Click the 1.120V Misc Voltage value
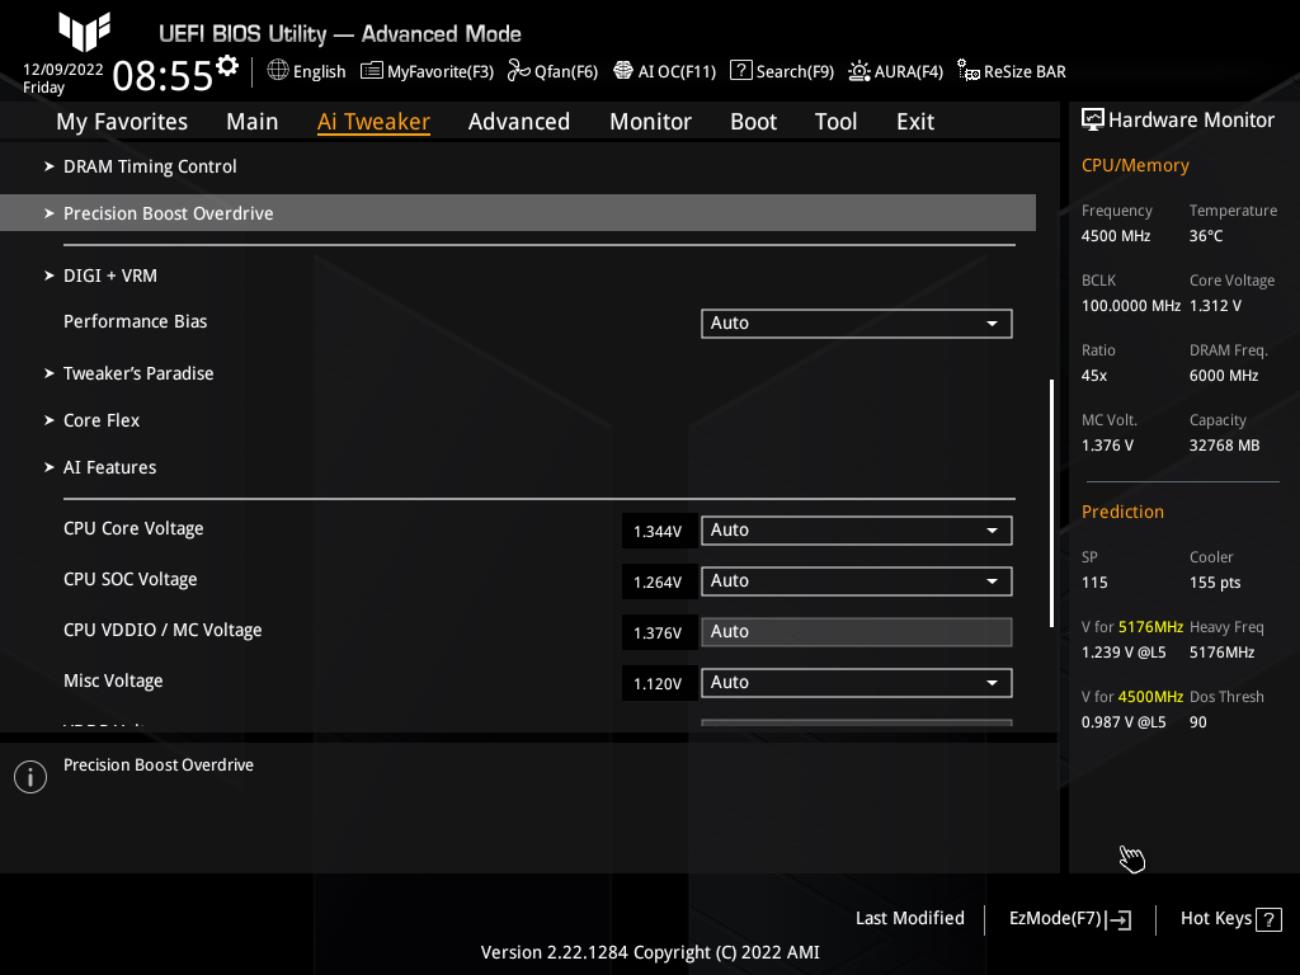Image resolution: width=1300 pixels, height=975 pixels. pos(658,684)
